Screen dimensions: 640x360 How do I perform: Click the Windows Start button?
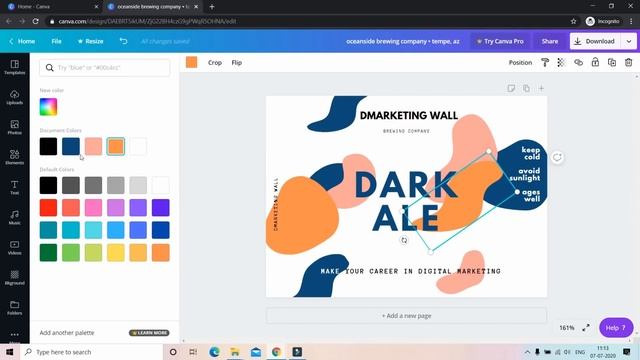pyautogui.click(x=10, y=352)
